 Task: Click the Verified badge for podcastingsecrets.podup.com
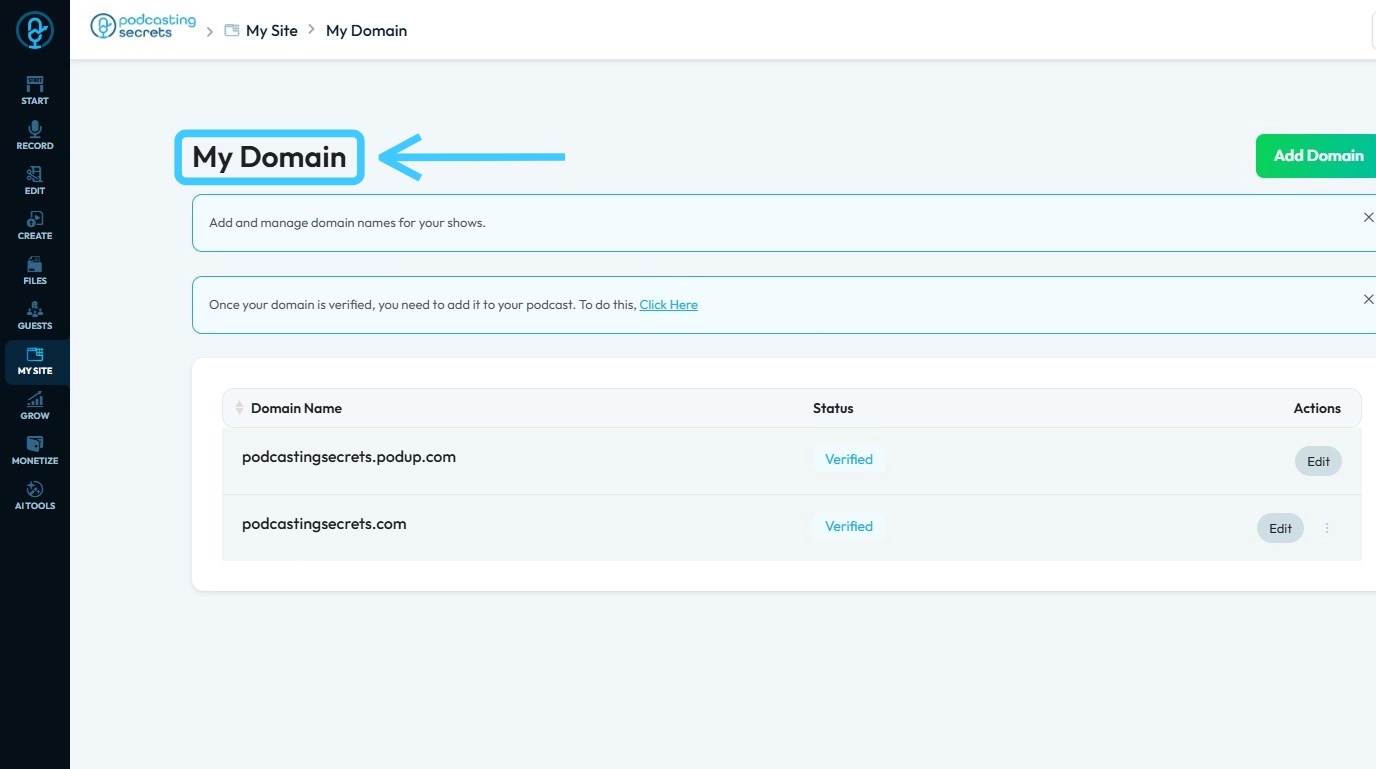click(849, 460)
